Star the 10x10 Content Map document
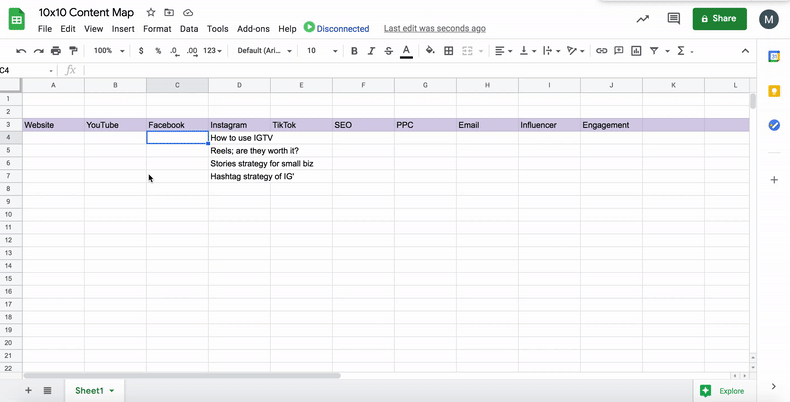The image size is (790, 402). (150, 13)
